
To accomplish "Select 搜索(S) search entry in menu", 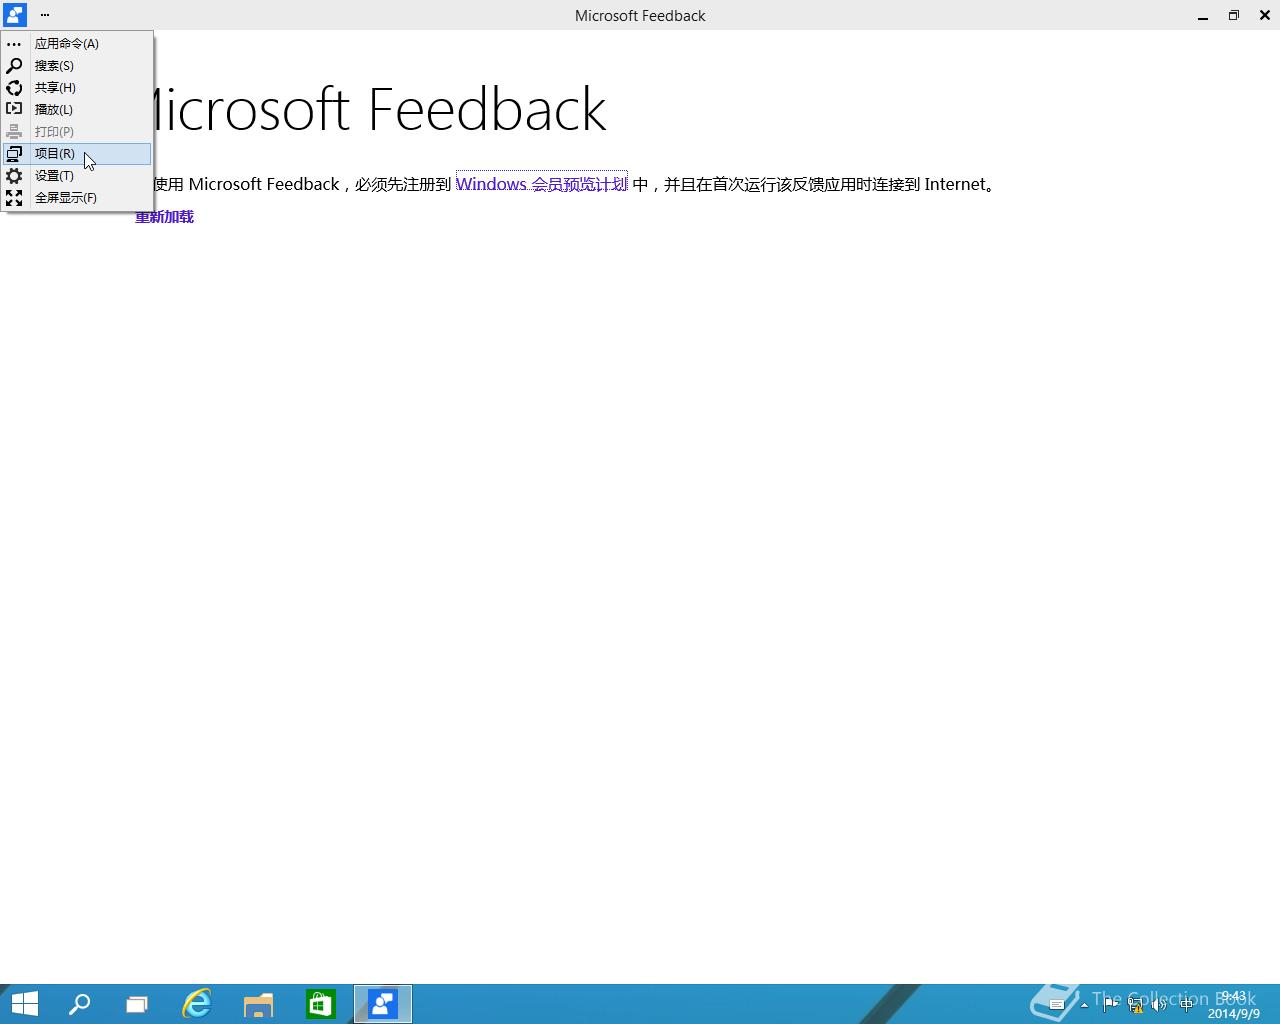I will (77, 66).
